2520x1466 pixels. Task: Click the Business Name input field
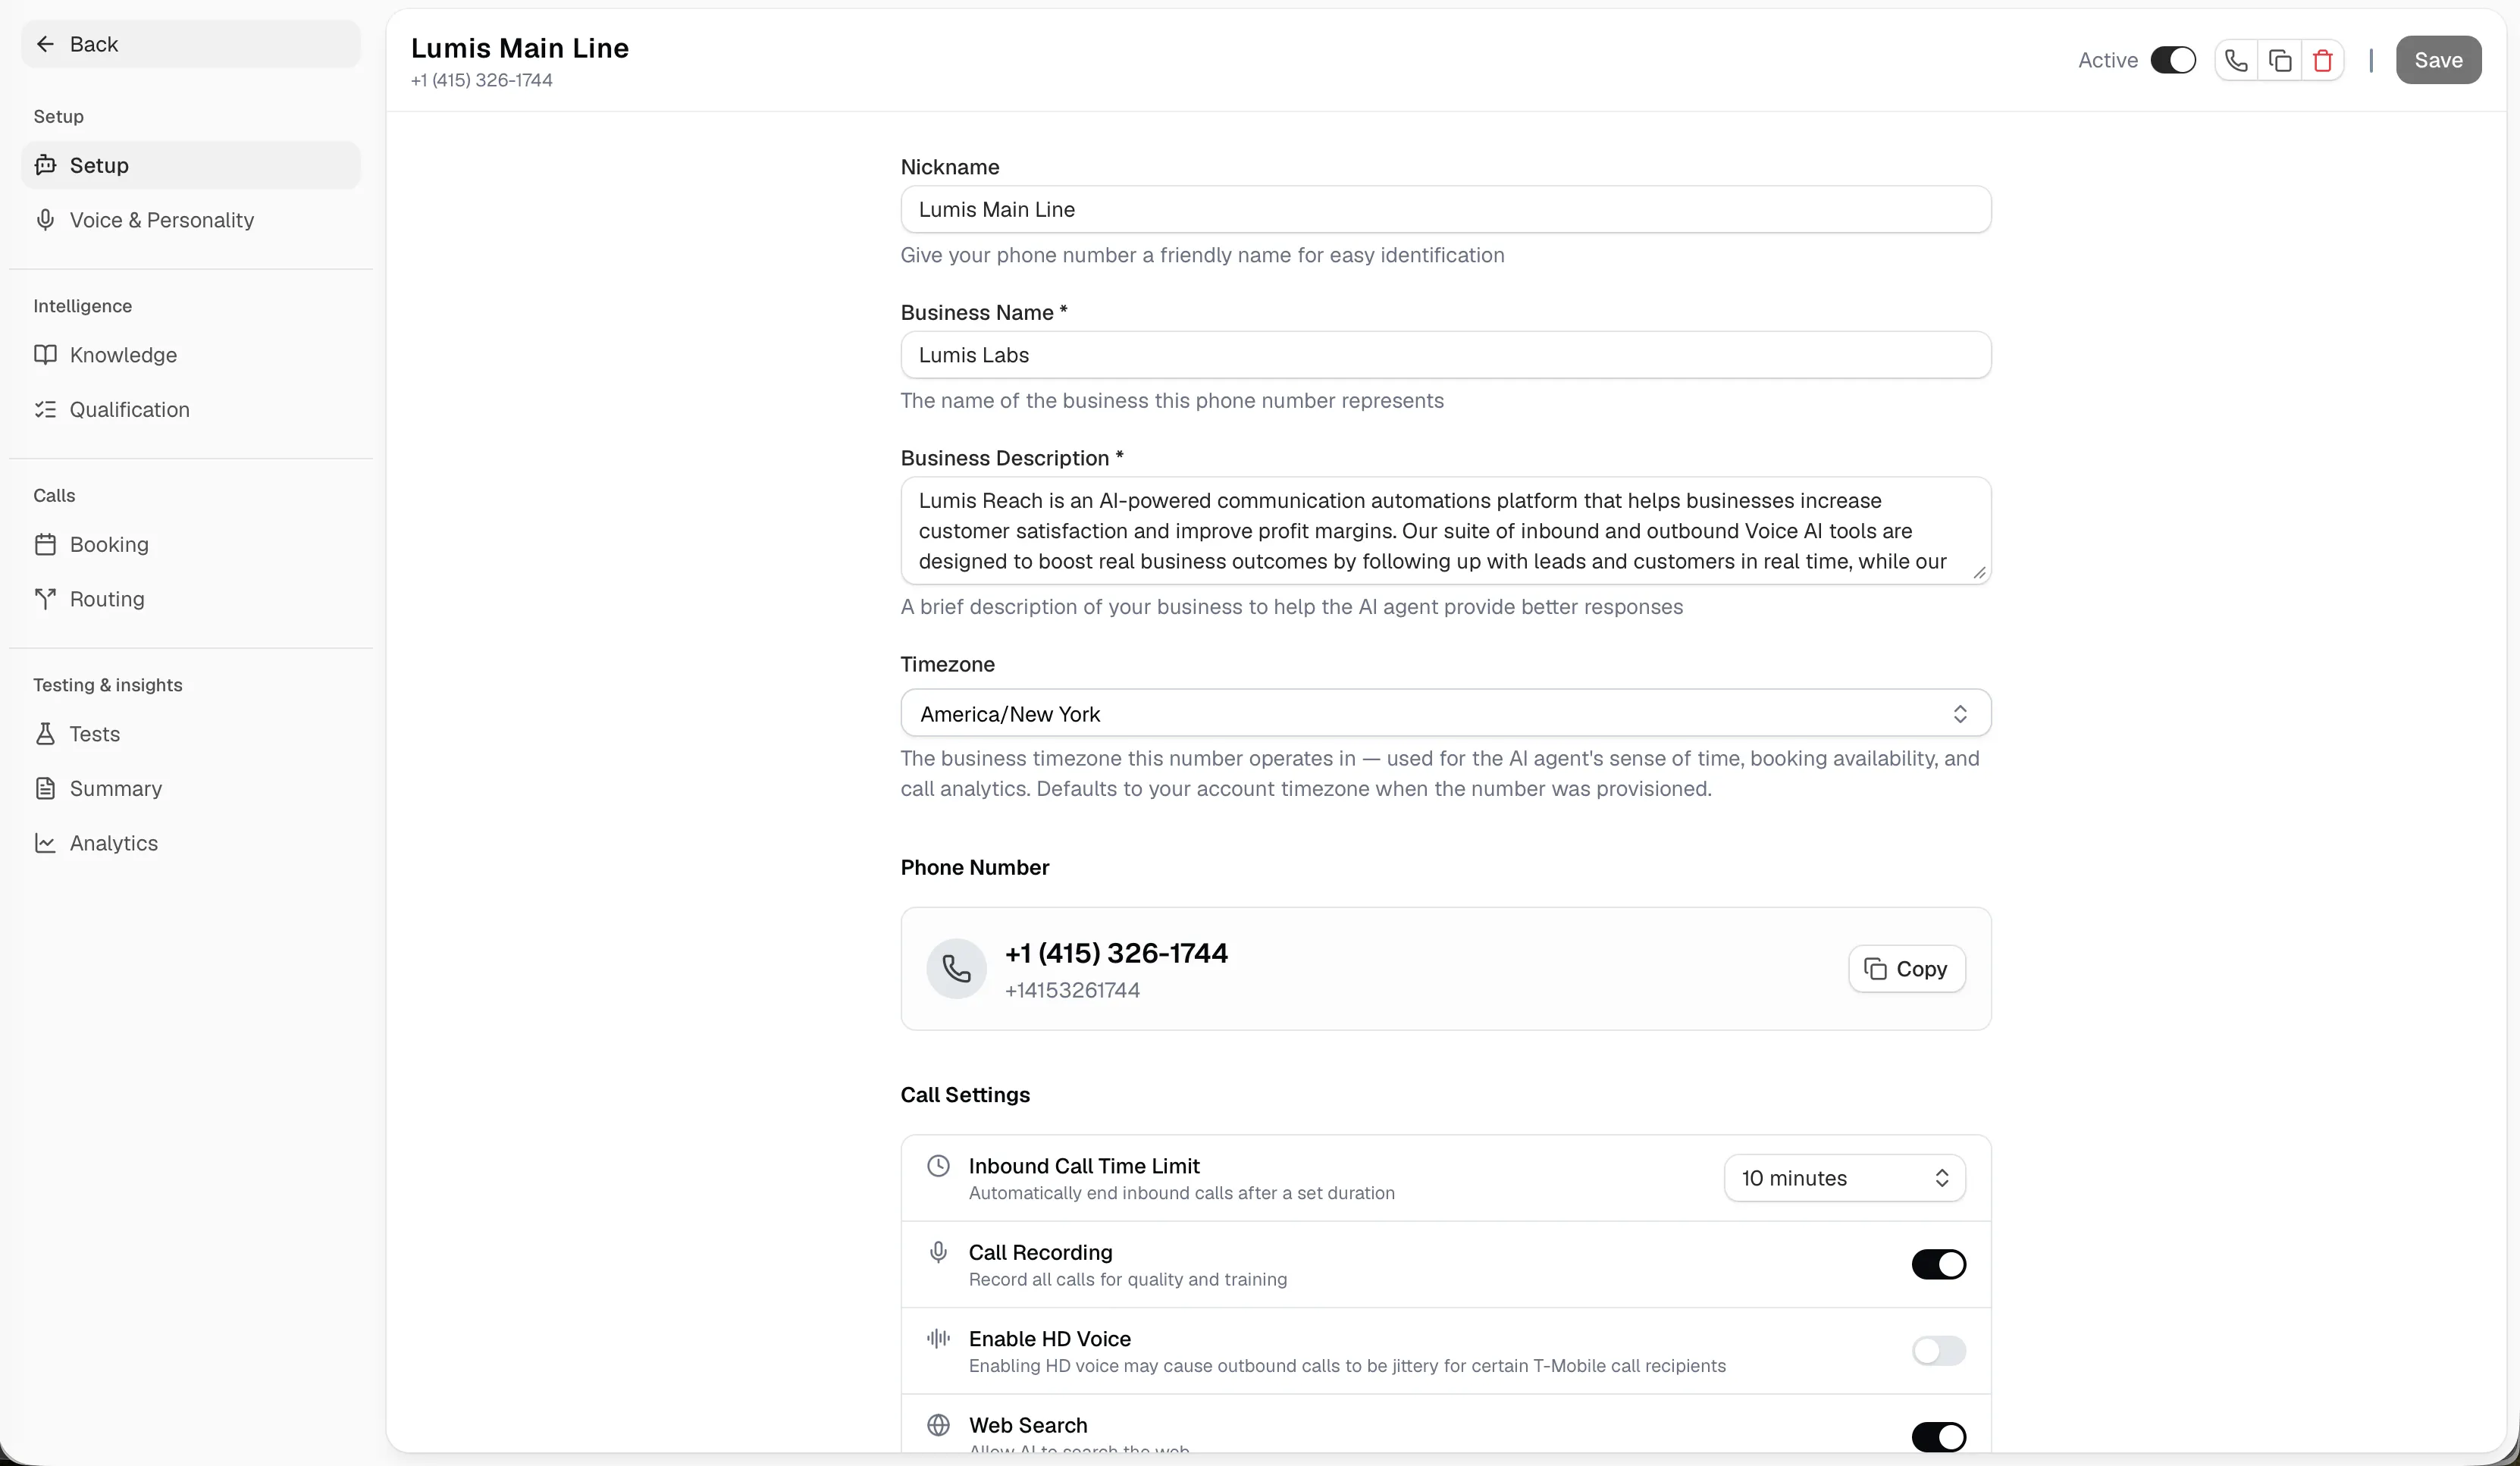[x=1445, y=355]
